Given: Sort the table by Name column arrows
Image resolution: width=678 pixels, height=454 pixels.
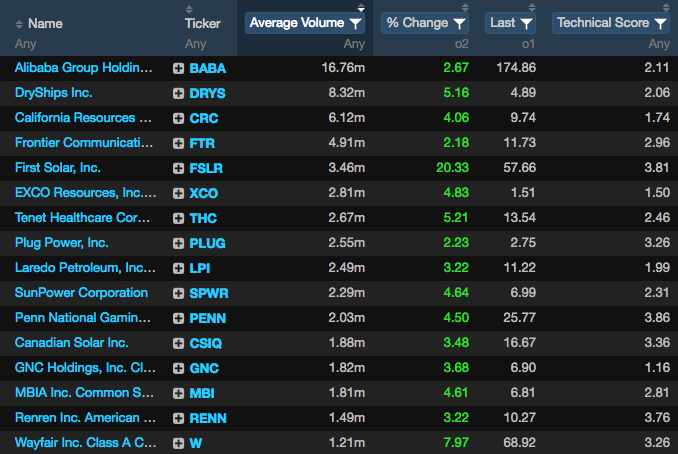Looking at the screenshot, I should (19, 24).
